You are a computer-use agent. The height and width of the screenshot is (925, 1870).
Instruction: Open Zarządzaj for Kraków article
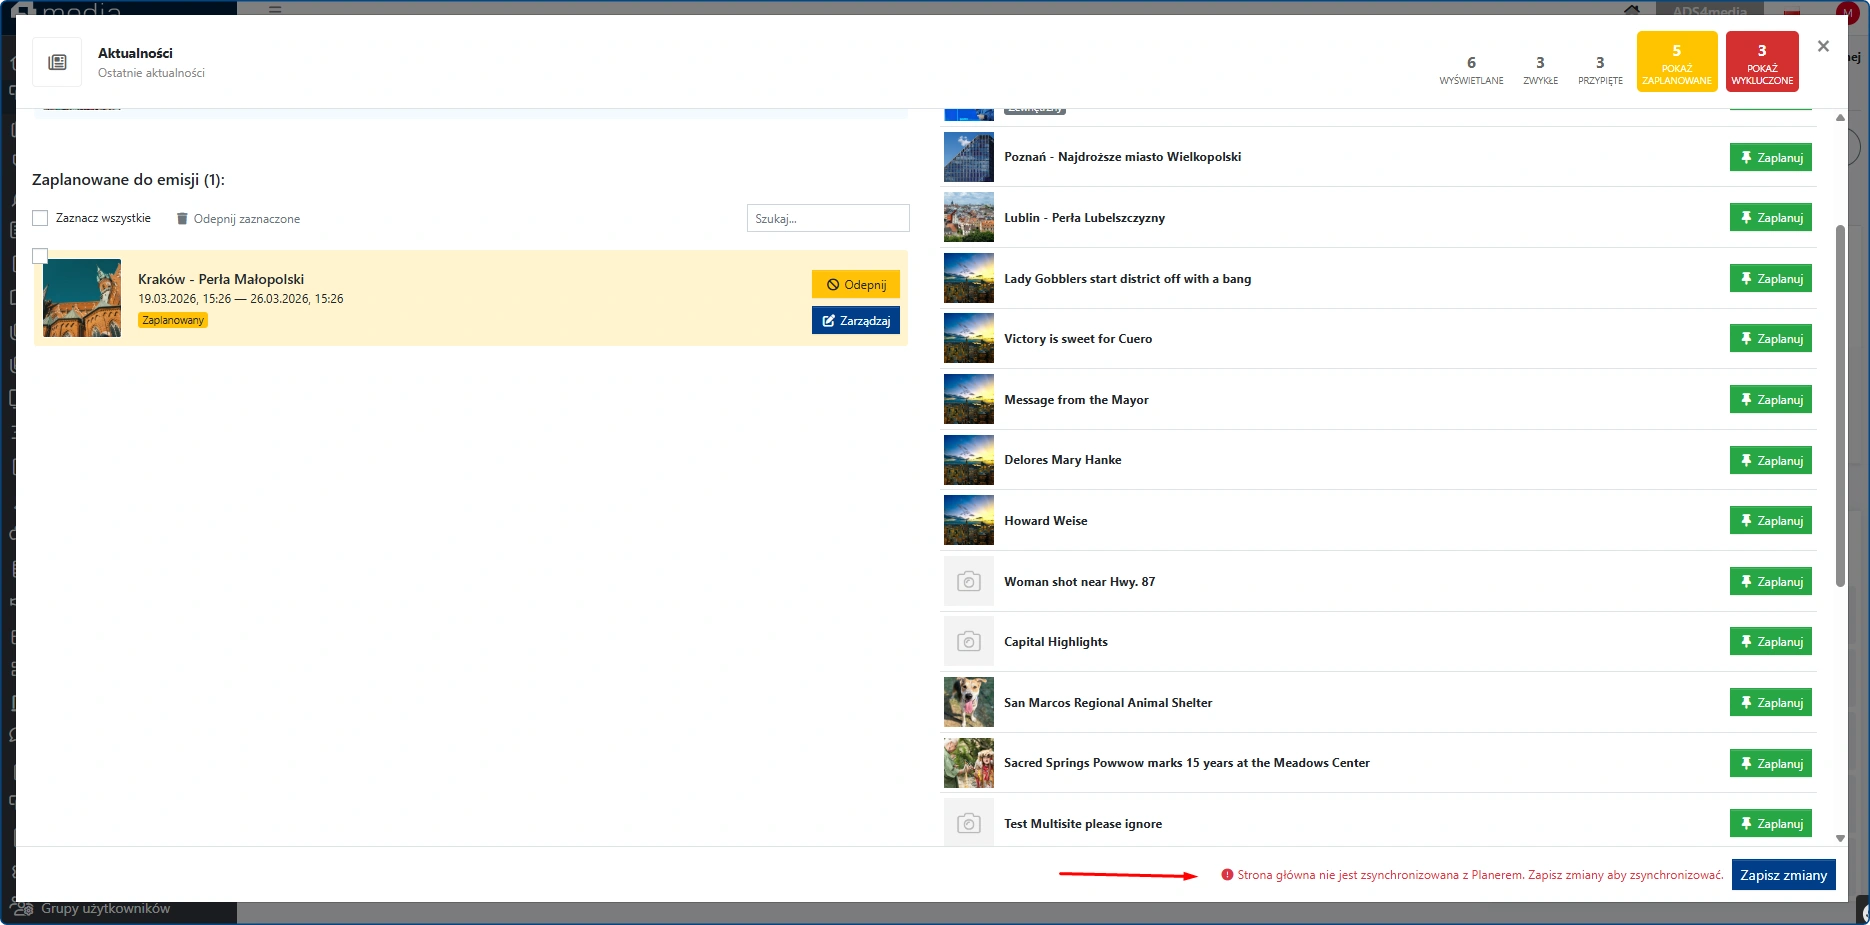point(856,321)
